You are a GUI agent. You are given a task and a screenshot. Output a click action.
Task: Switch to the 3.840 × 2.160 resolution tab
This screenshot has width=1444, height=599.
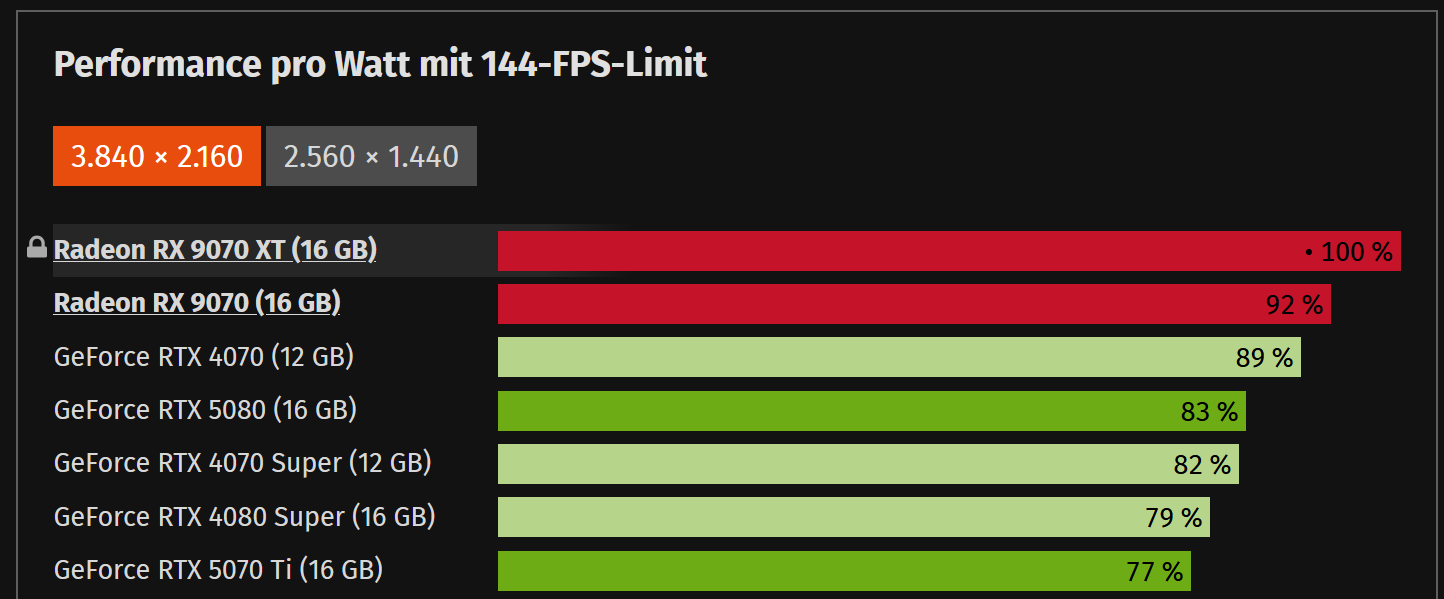pyautogui.click(x=157, y=156)
